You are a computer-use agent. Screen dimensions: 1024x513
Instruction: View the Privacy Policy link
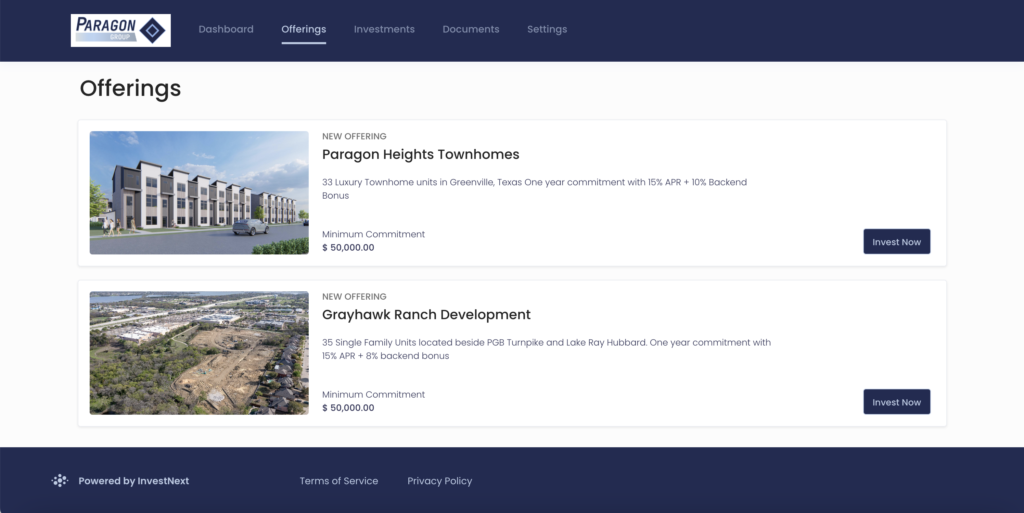[439, 481]
